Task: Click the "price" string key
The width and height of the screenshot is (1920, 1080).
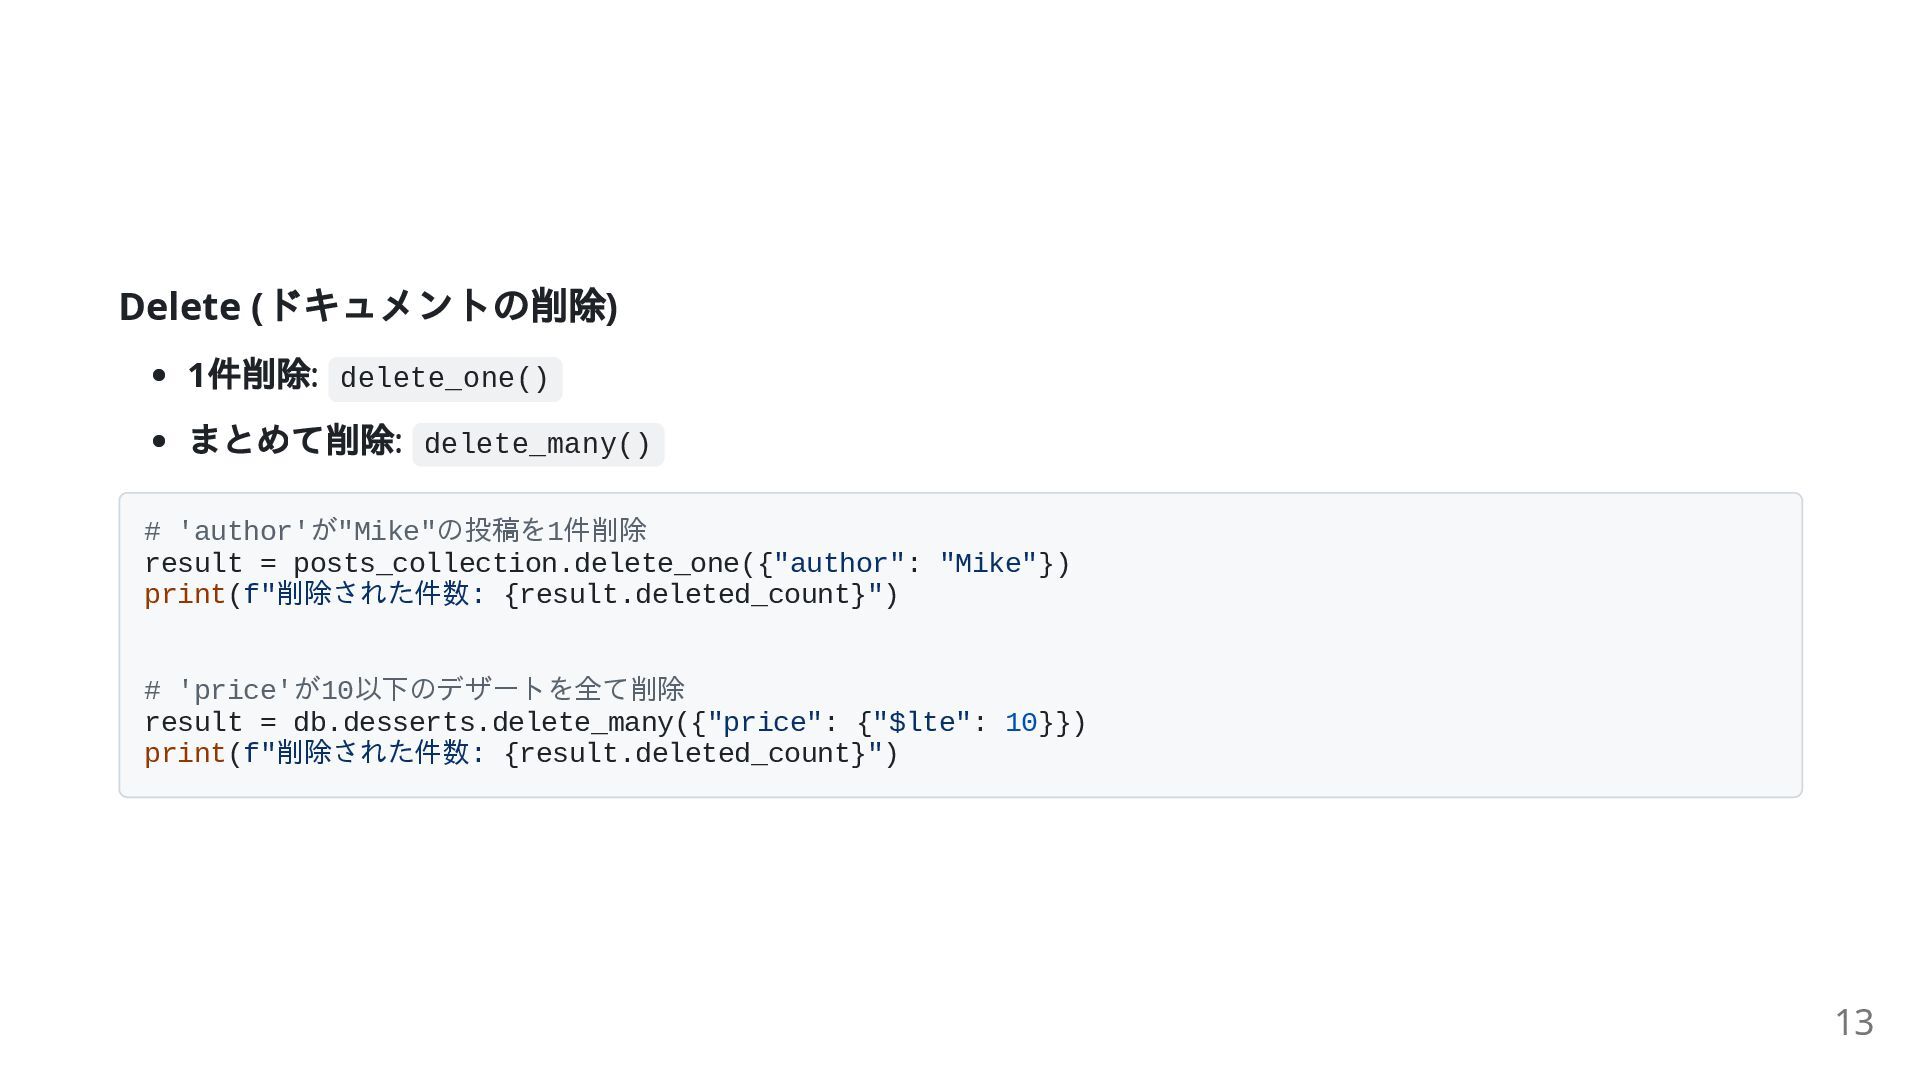Action: pyautogui.click(x=765, y=723)
